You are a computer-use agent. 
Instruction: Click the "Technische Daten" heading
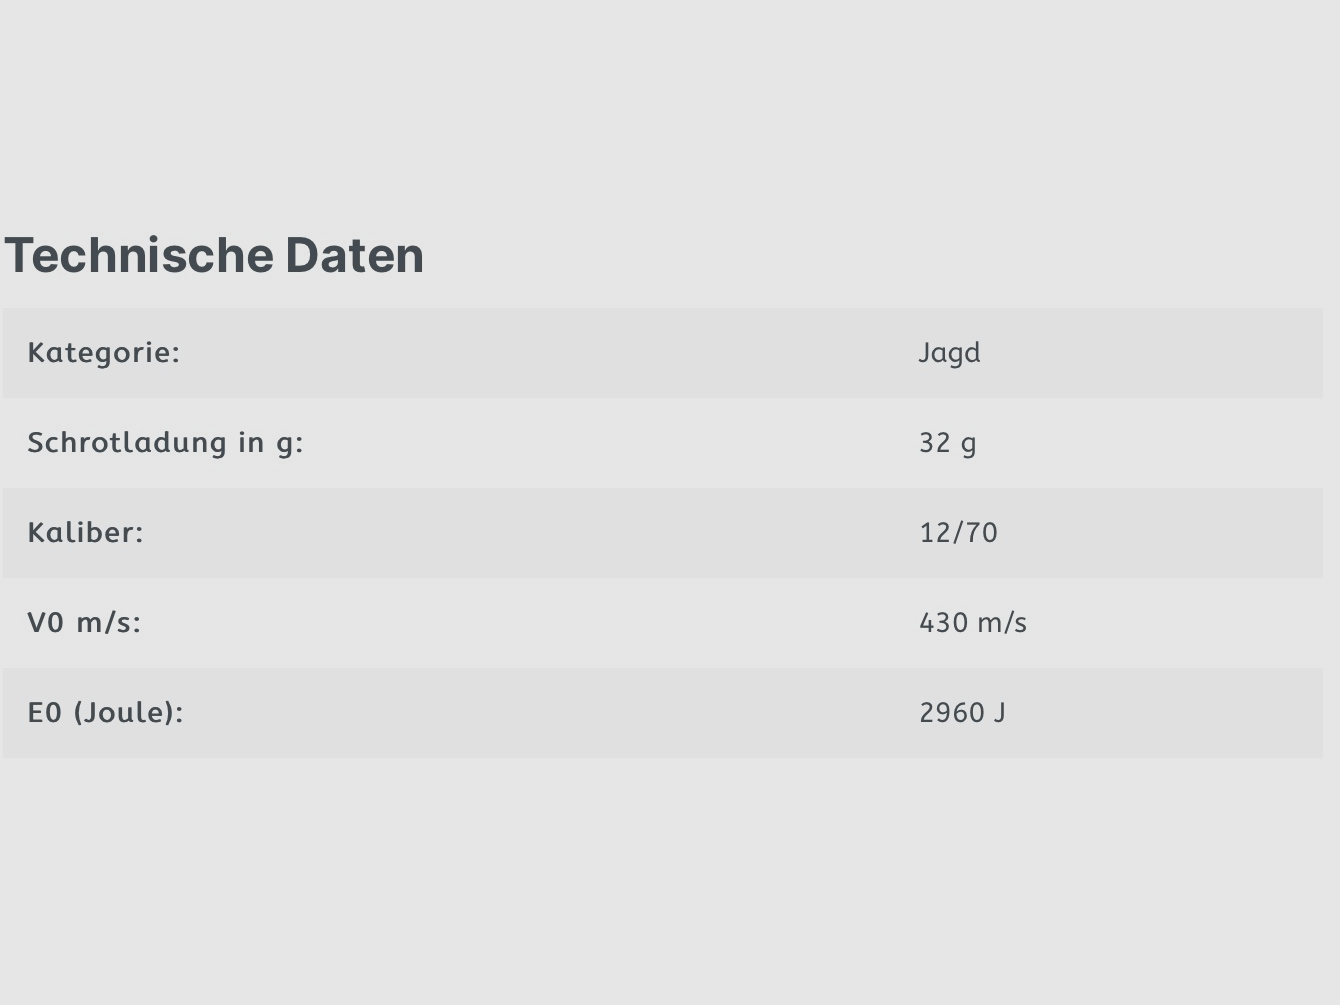(214, 255)
